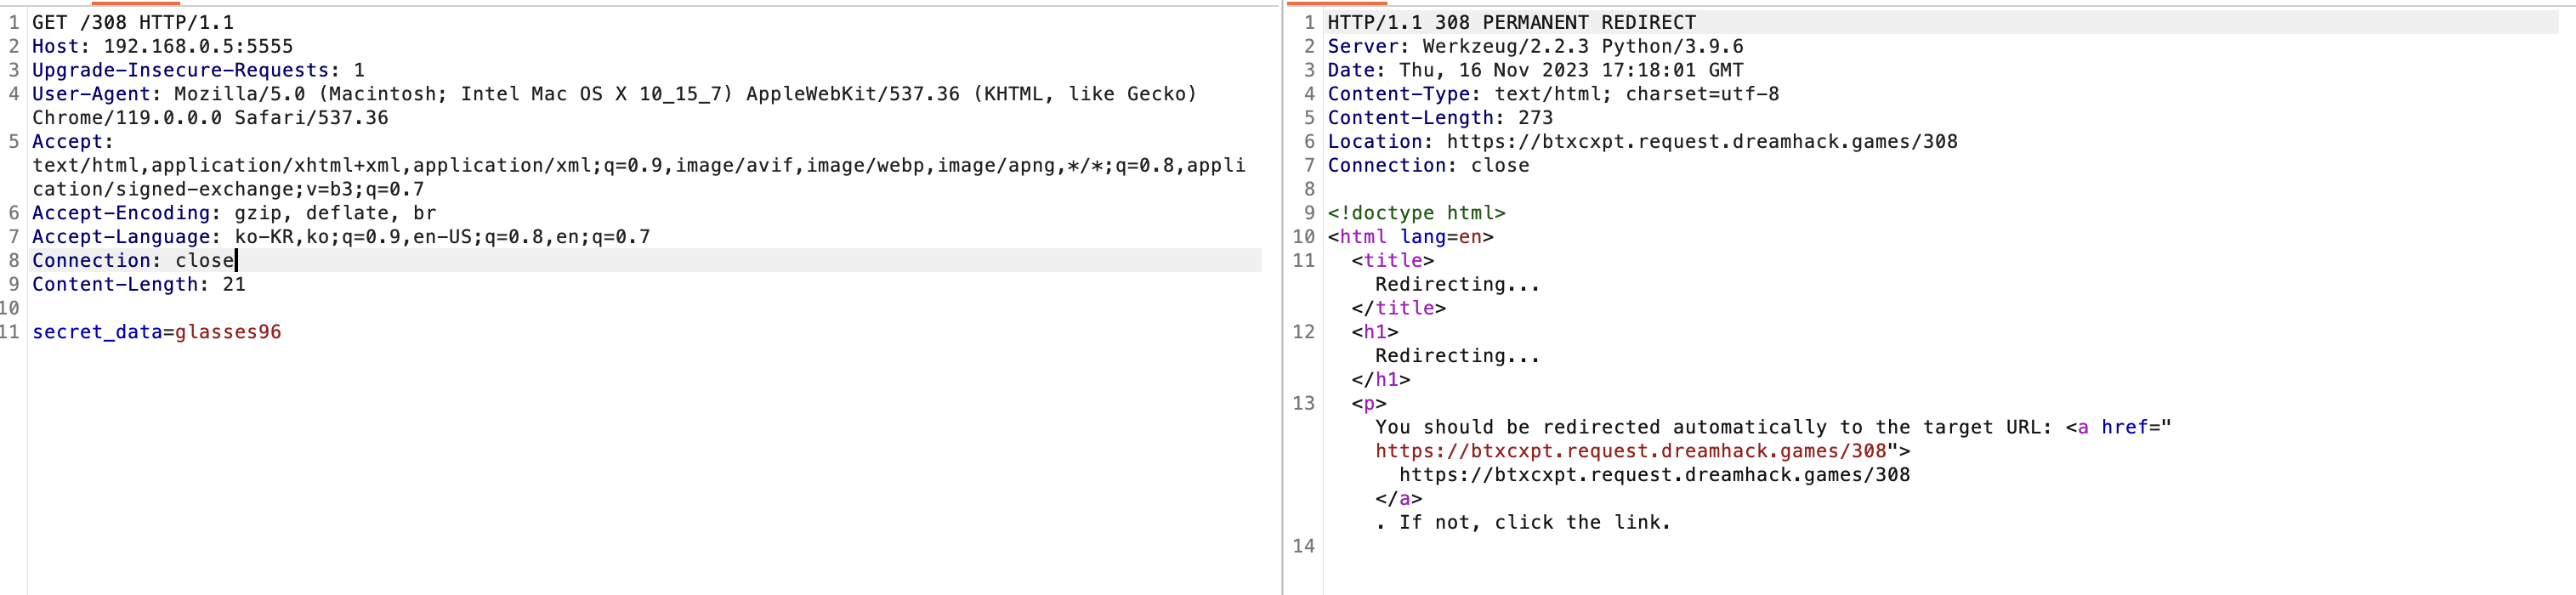Click the secret_data parameter name in body
The height and width of the screenshot is (595, 2576).
[x=97, y=332]
